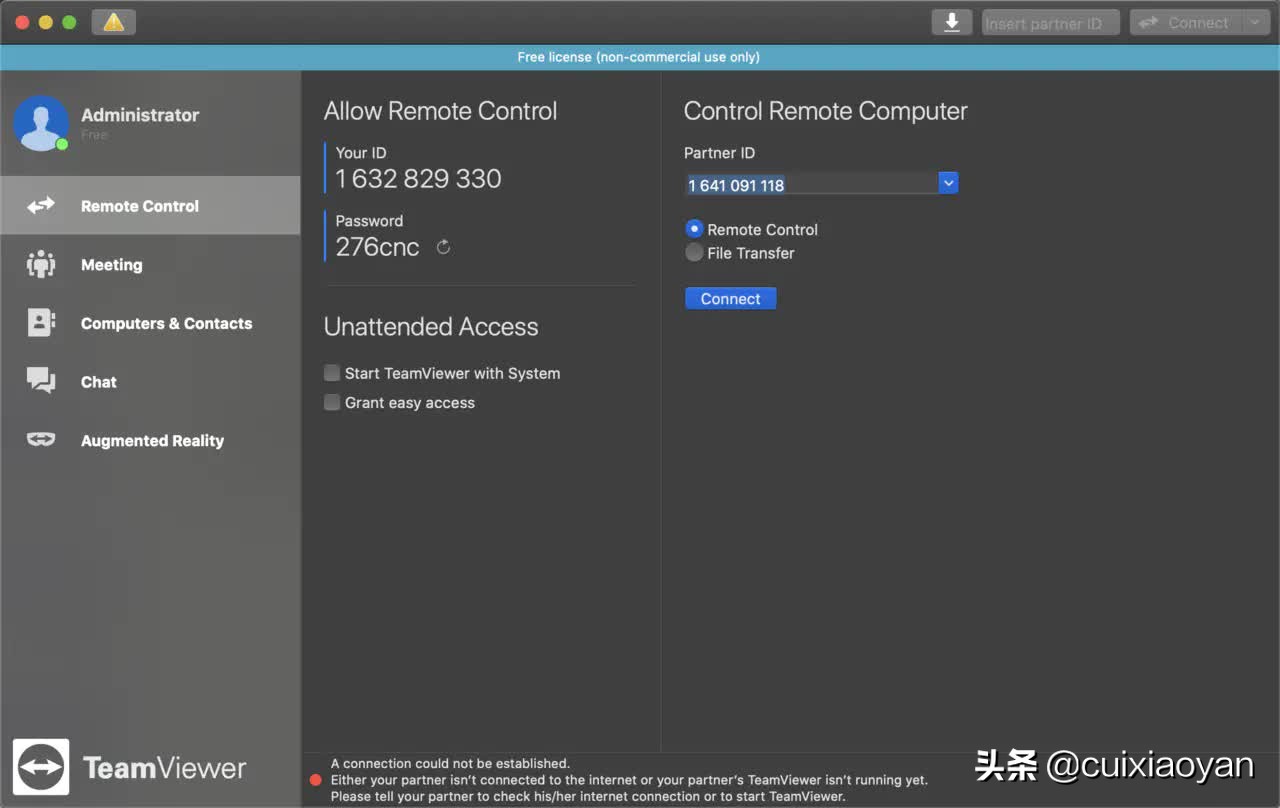Click the TeamViewer logo at bottom left

point(41,767)
